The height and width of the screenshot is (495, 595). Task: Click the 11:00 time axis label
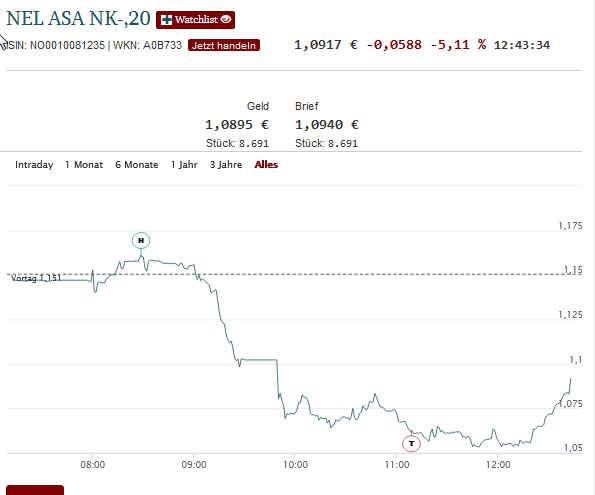pos(397,465)
